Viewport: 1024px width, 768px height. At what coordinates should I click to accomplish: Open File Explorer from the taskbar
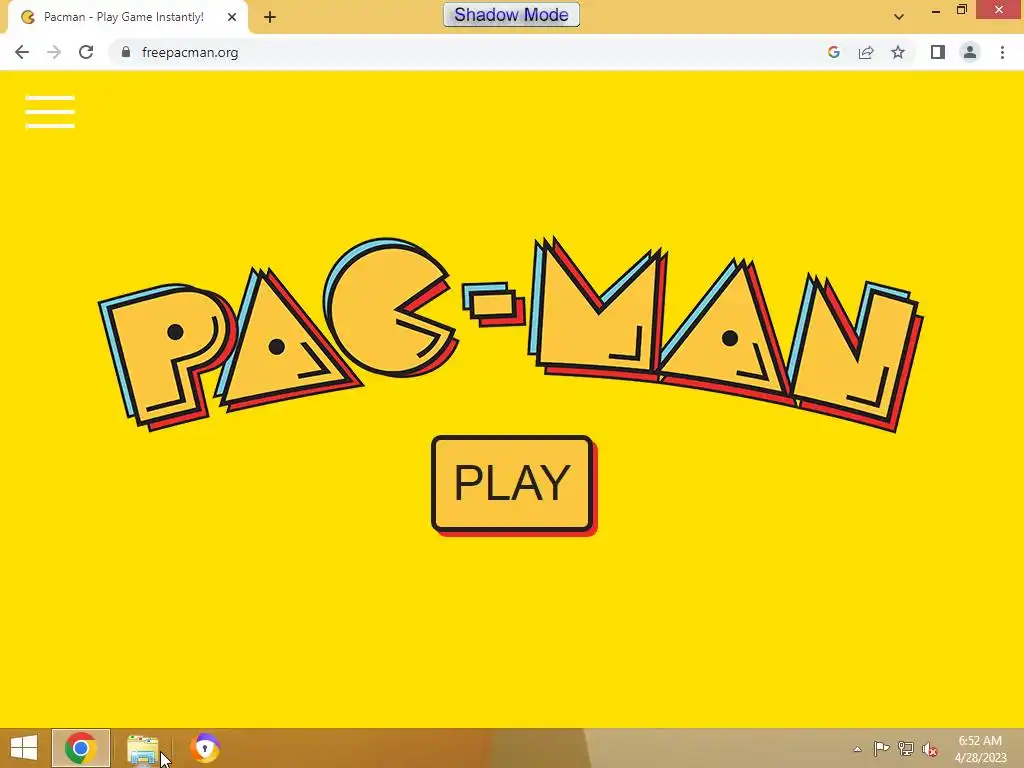[142, 749]
